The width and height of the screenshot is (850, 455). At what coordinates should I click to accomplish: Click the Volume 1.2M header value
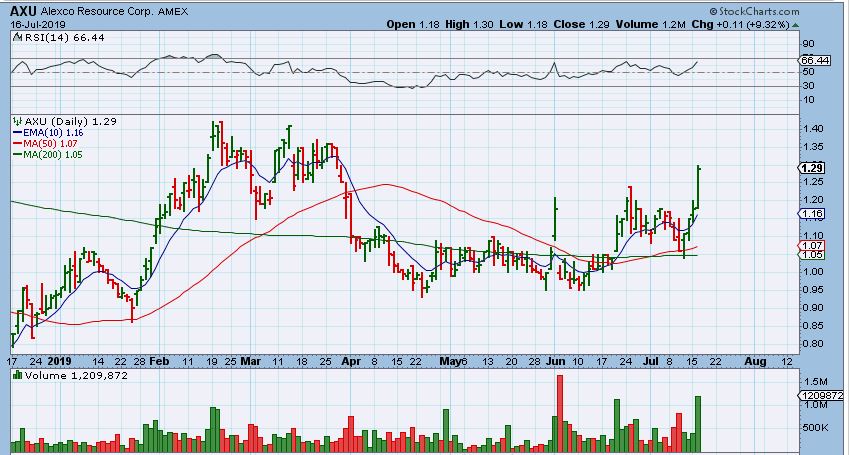coord(650,24)
